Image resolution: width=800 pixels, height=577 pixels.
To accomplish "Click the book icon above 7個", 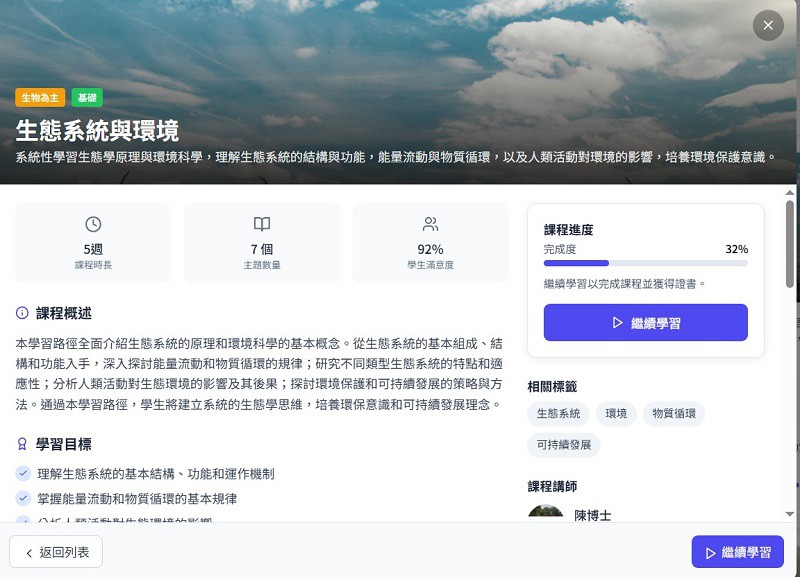I will (x=261, y=224).
